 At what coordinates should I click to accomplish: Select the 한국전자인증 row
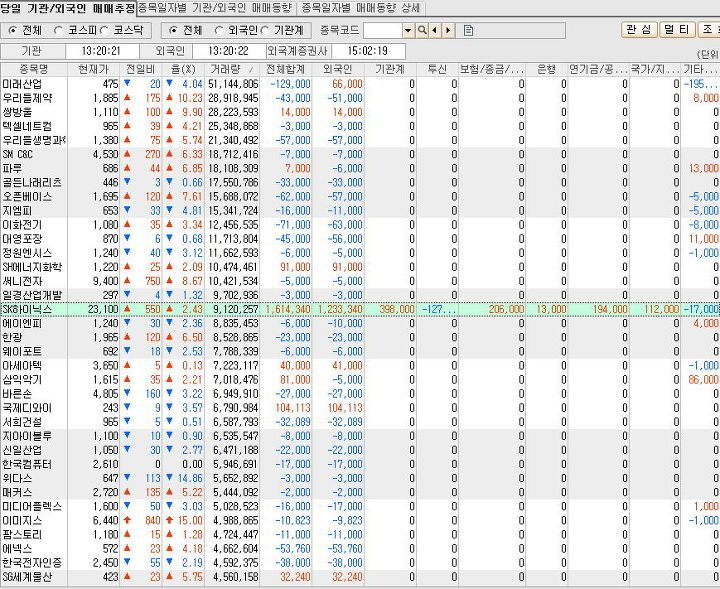coord(360,563)
